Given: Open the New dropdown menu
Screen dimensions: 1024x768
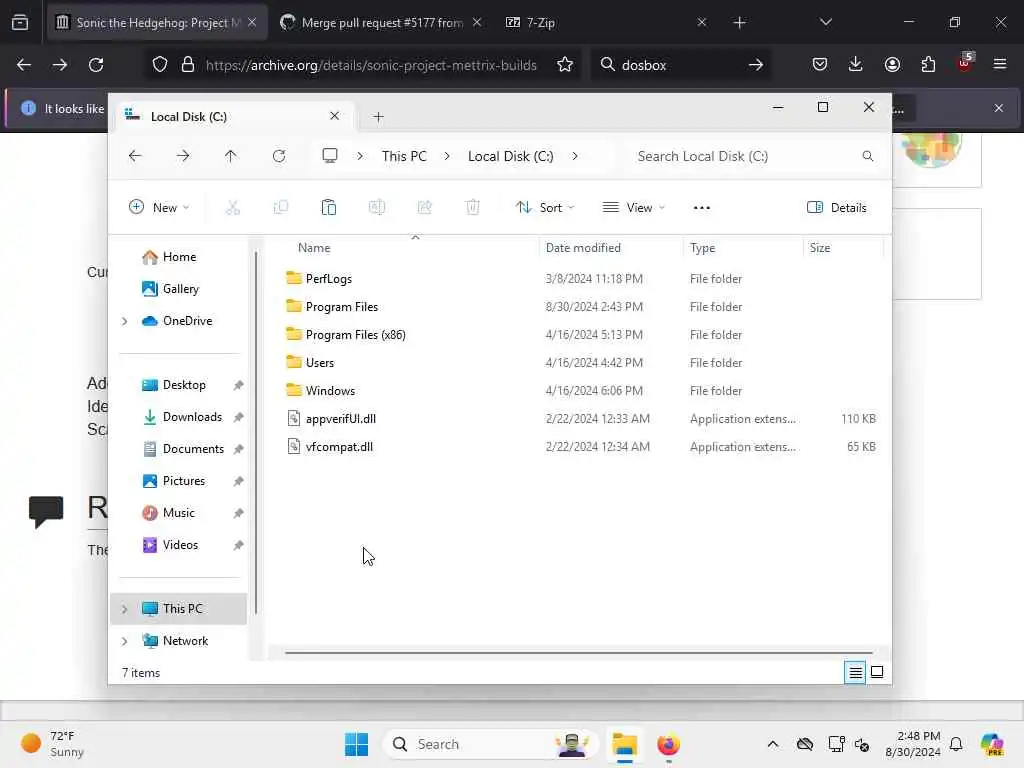Looking at the screenshot, I should pyautogui.click(x=159, y=208).
